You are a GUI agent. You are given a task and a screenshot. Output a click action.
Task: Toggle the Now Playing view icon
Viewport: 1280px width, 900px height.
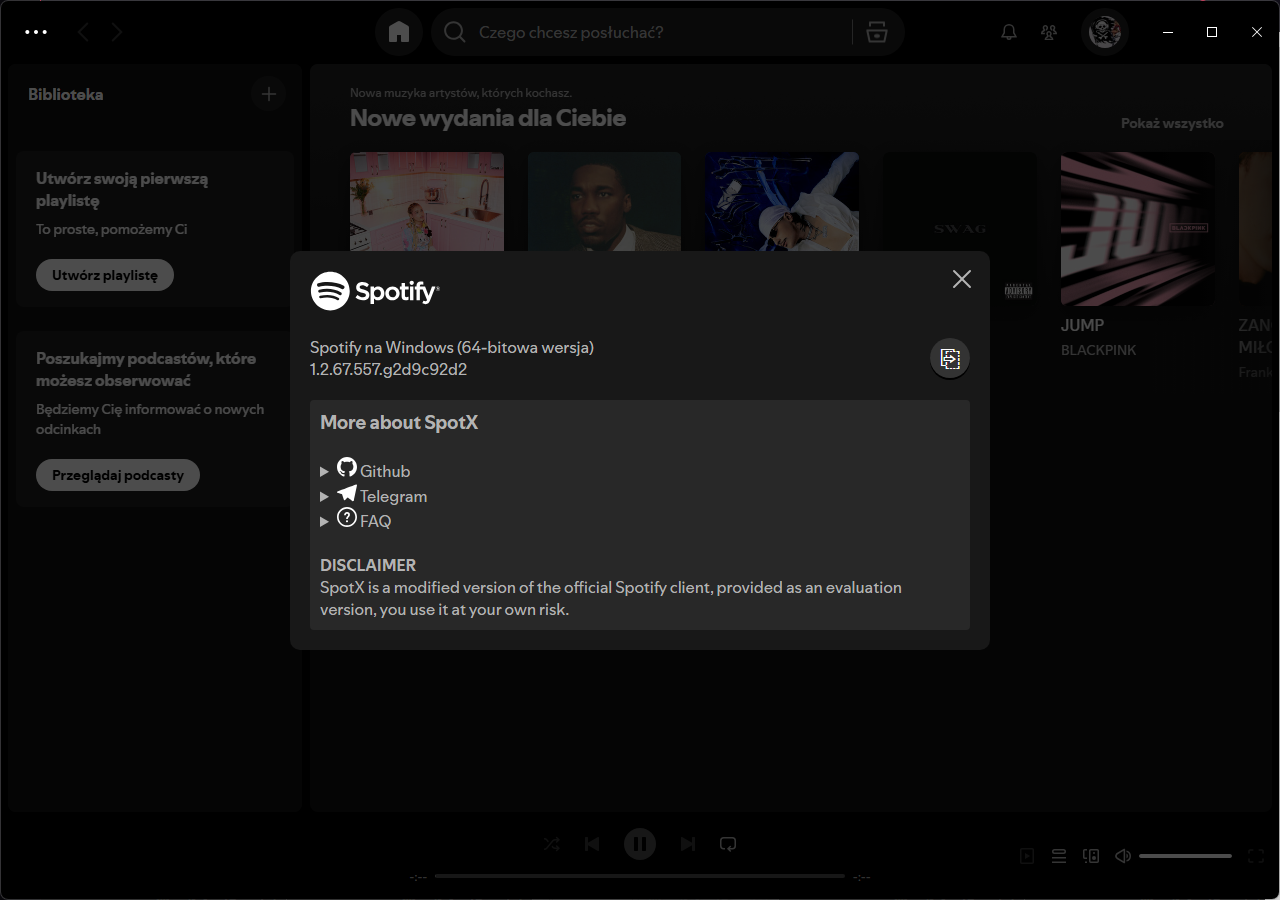pyautogui.click(x=1027, y=856)
